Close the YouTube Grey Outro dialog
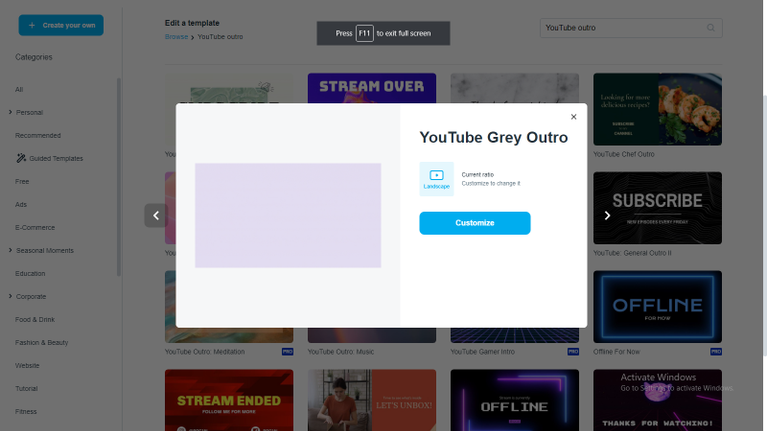This screenshot has width=767, height=431. tap(573, 117)
